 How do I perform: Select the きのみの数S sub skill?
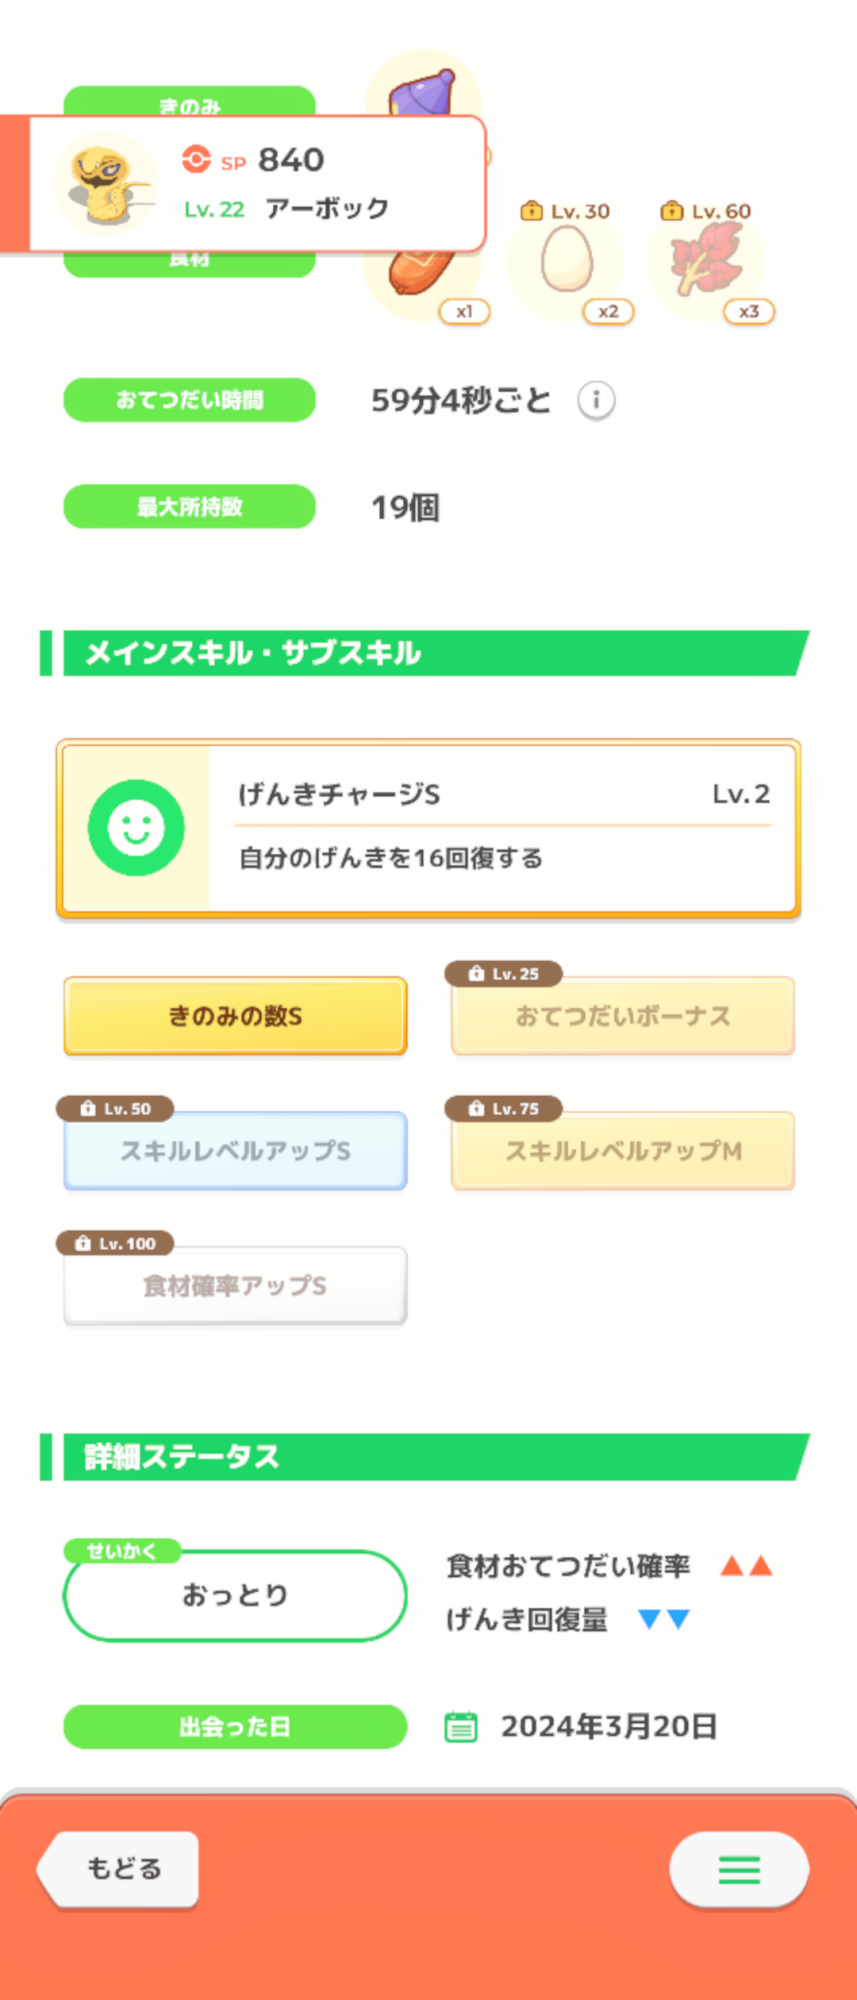pos(235,1016)
